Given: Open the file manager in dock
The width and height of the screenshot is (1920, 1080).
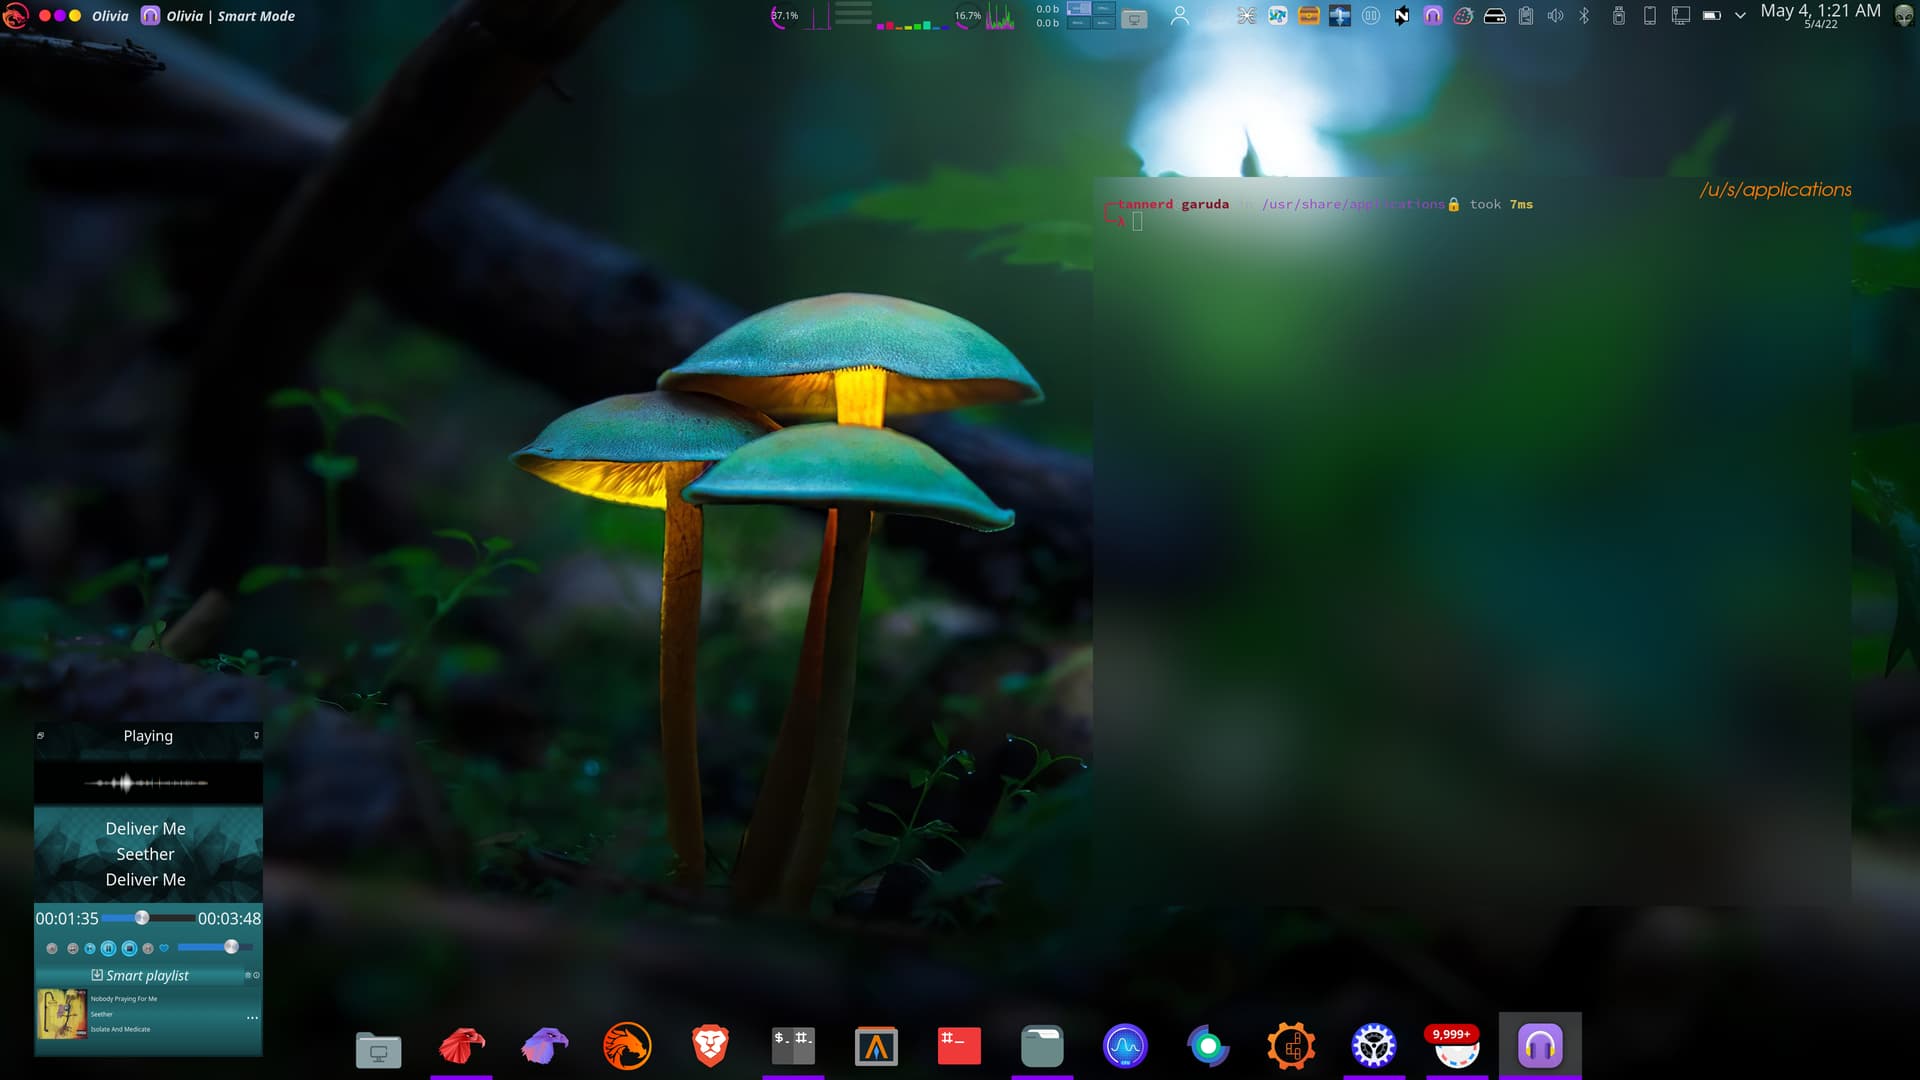Looking at the screenshot, I should pyautogui.click(x=1042, y=1046).
